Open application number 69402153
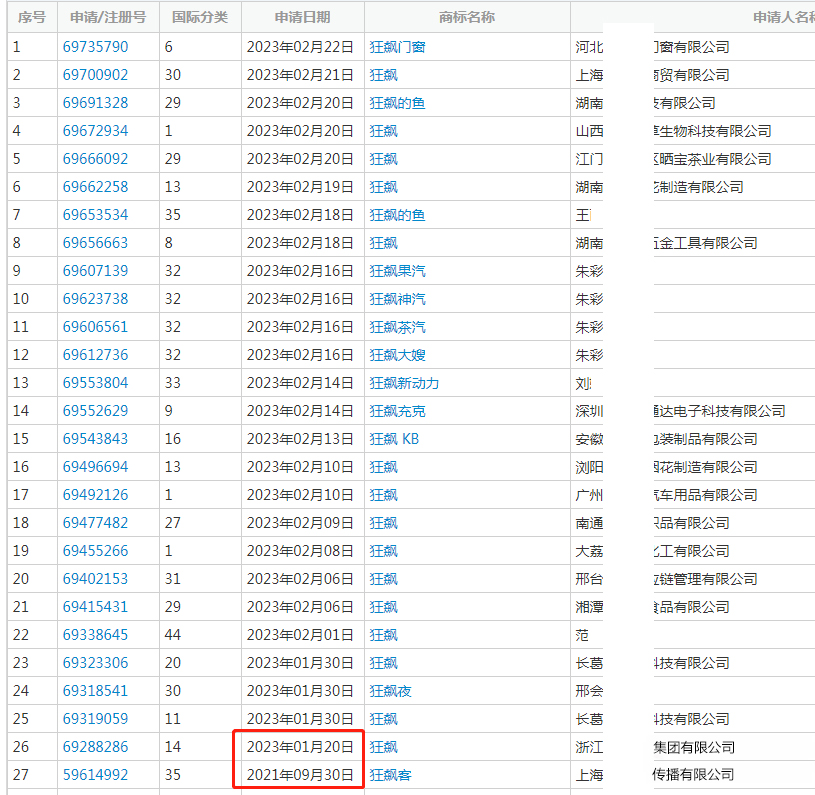 tap(95, 579)
